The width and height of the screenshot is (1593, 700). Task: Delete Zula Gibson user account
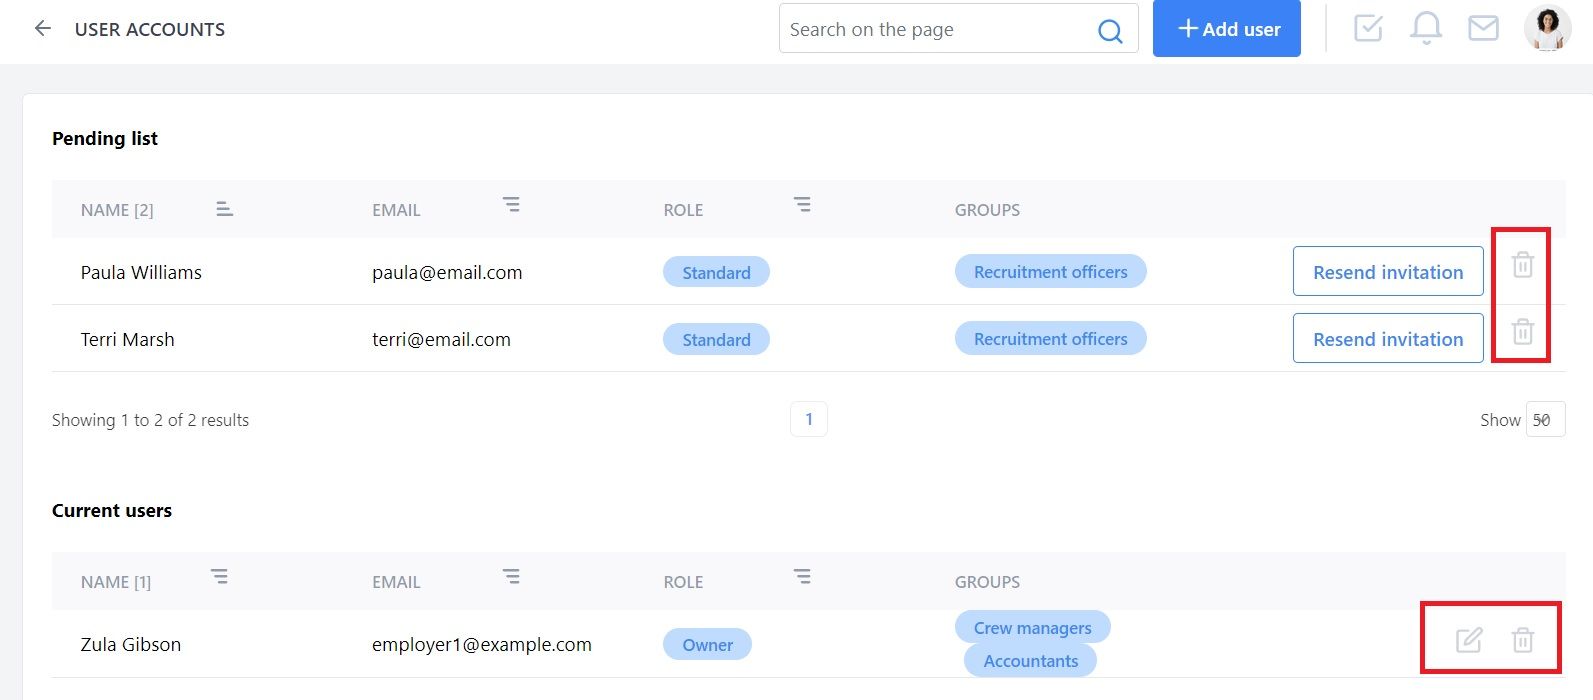(x=1522, y=640)
